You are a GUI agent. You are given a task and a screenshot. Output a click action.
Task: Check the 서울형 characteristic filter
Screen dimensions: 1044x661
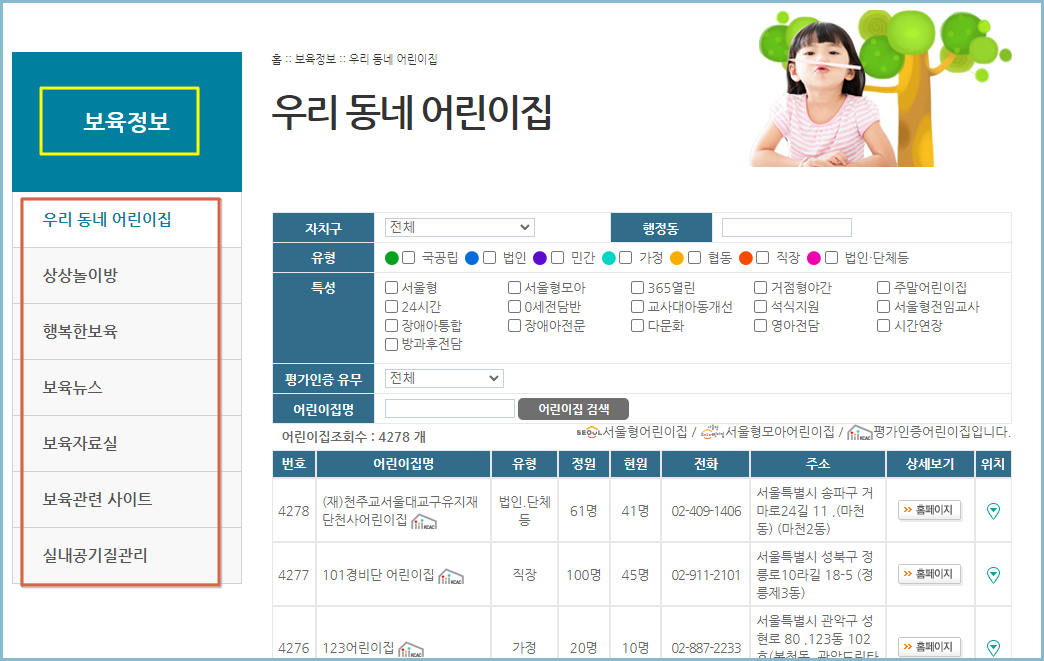pos(390,287)
